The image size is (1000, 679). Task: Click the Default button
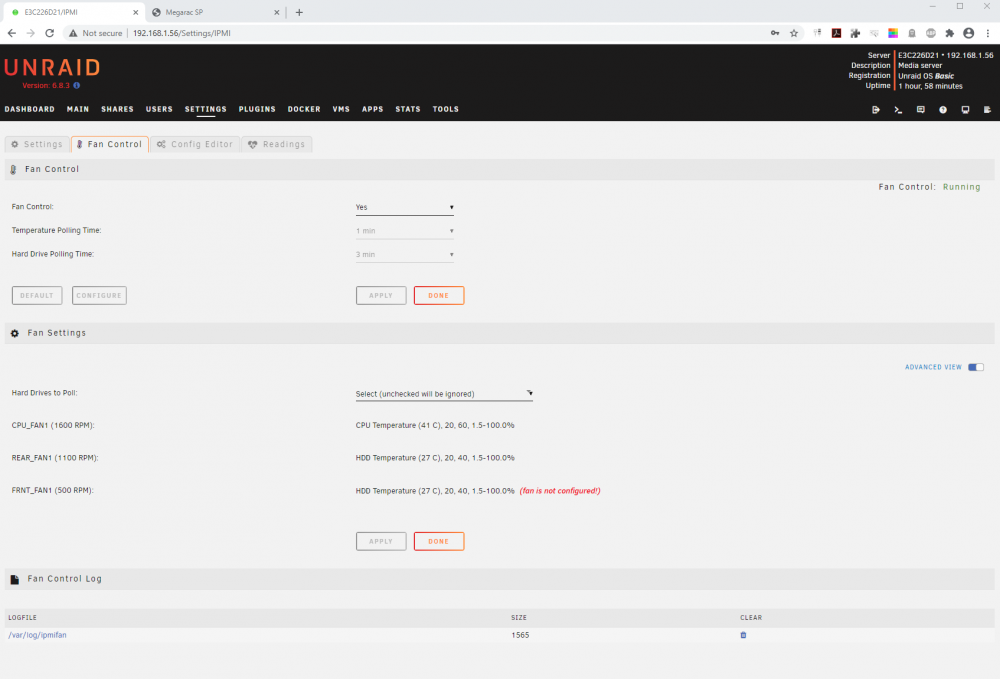[x=37, y=295]
